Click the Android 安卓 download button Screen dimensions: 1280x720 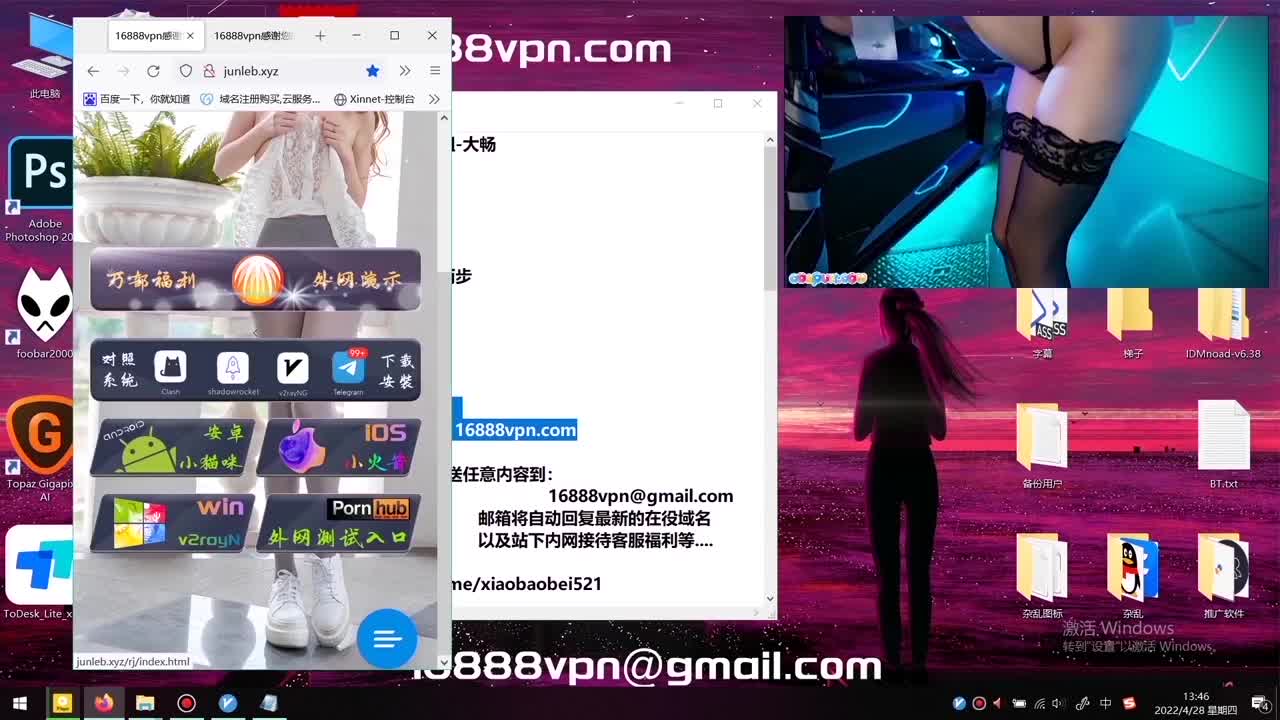[x=172, y=447]
